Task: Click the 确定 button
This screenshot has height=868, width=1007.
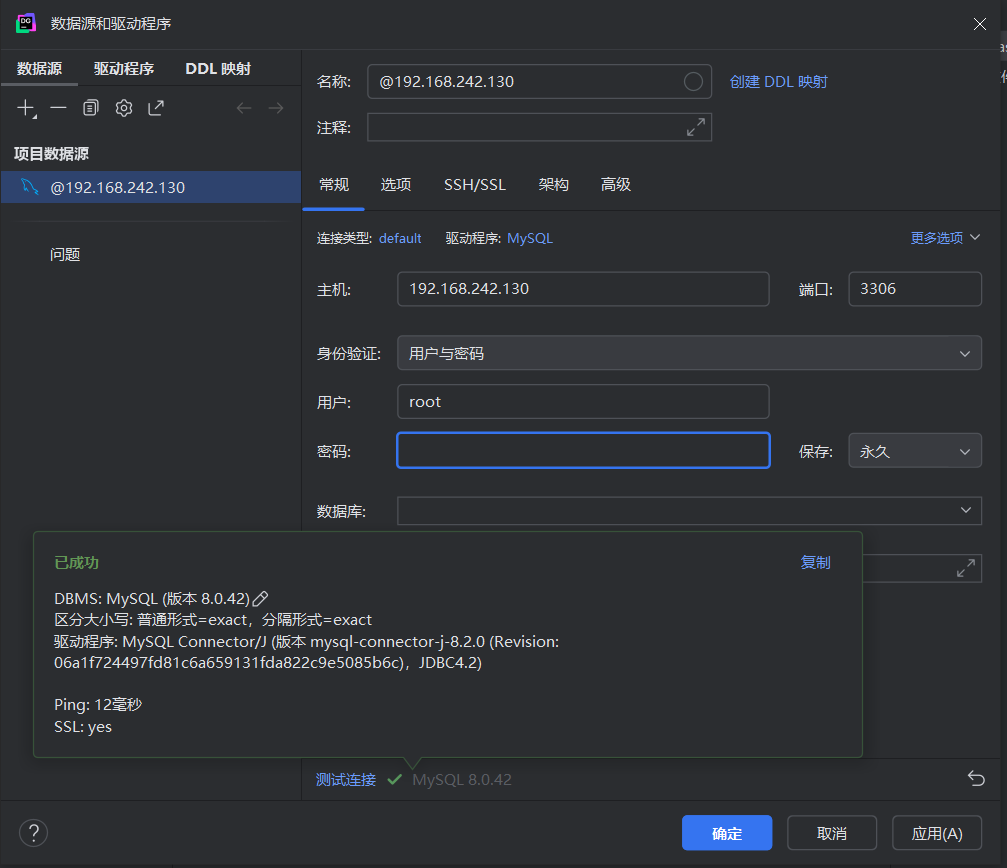Action: pos(727,833)
